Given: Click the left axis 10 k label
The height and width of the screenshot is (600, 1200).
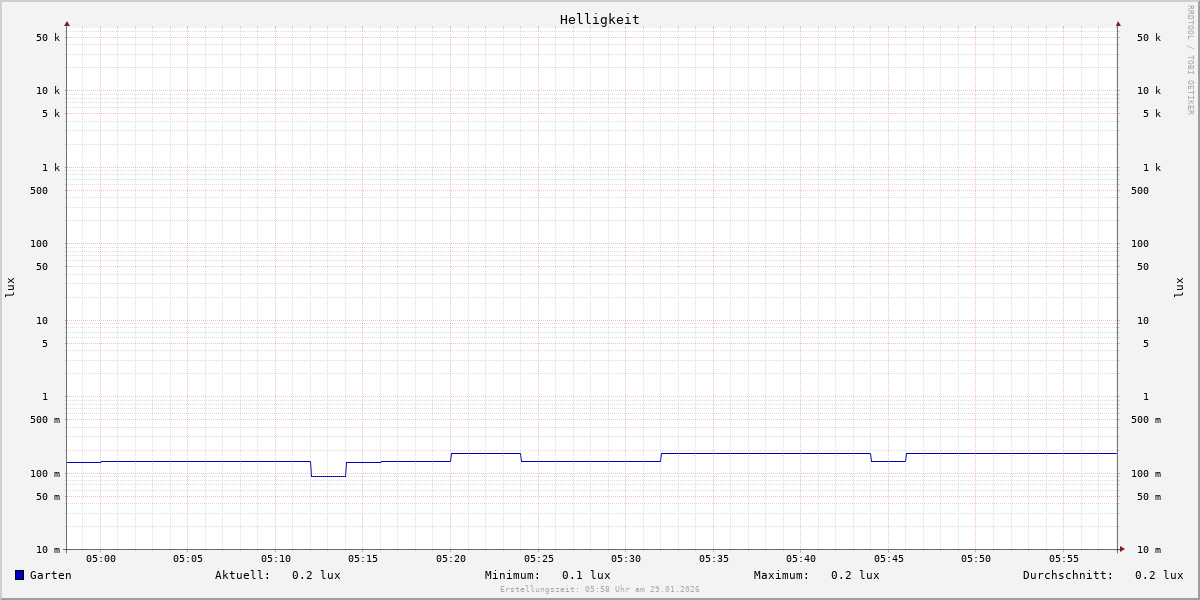Looking at the screenshot, I should [x=48, y=91].
